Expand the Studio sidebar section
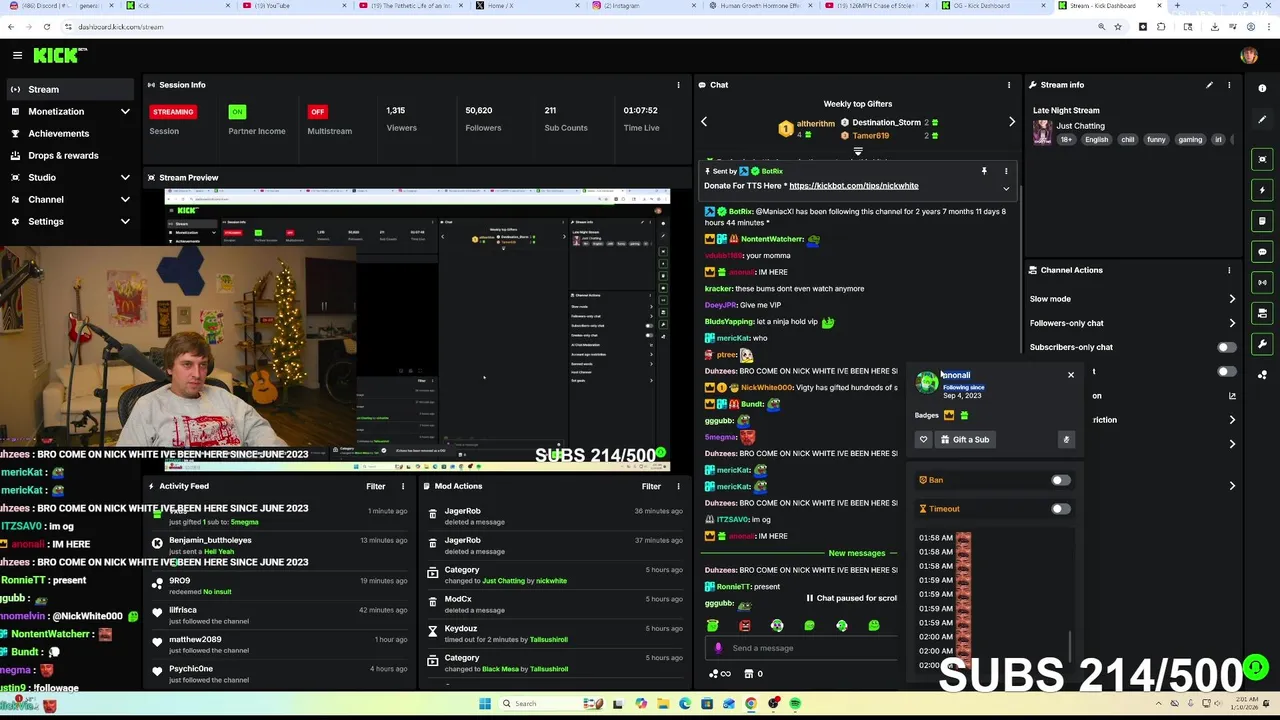Screen dimensions: 1280x720 tap(125, 177)
